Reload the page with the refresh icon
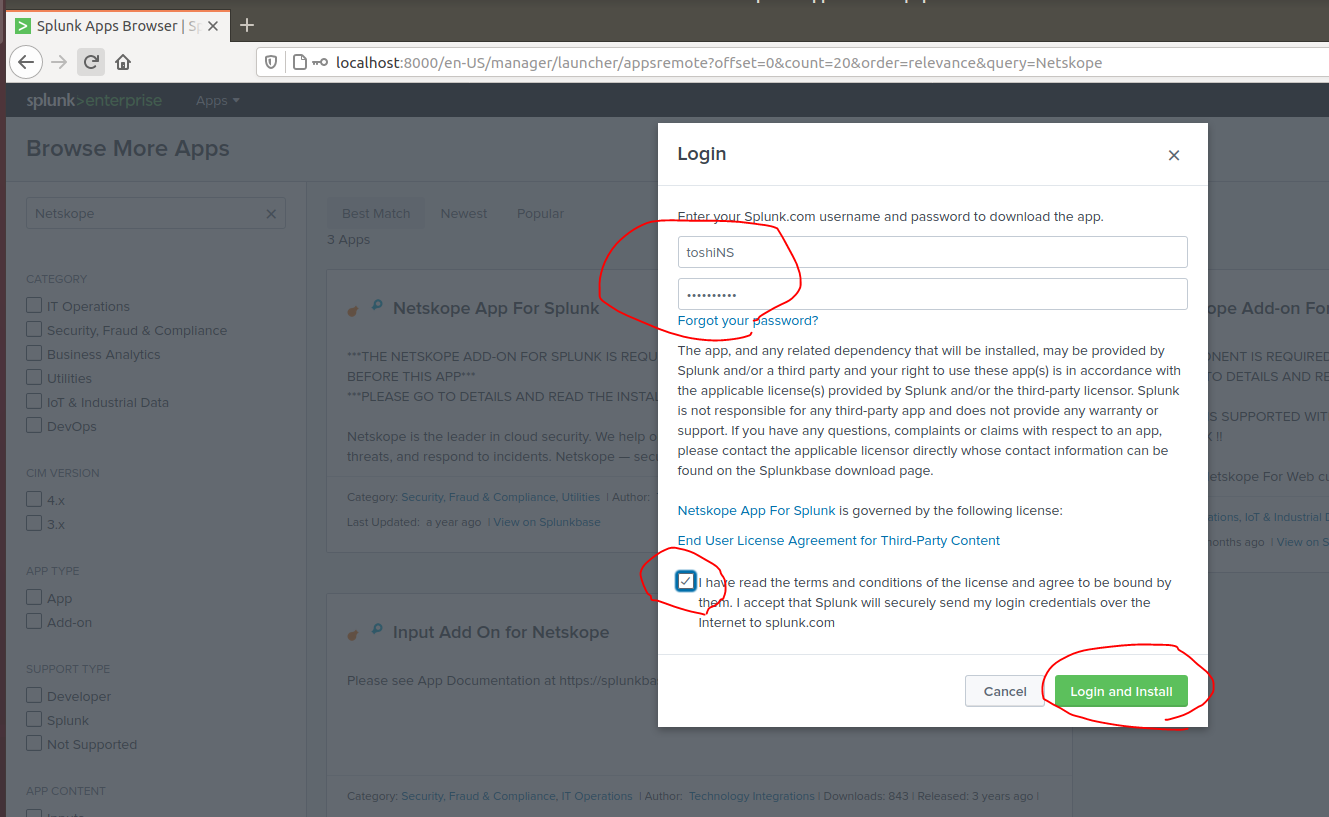The width and height of the screenshot is (1329, 817). 91,62
